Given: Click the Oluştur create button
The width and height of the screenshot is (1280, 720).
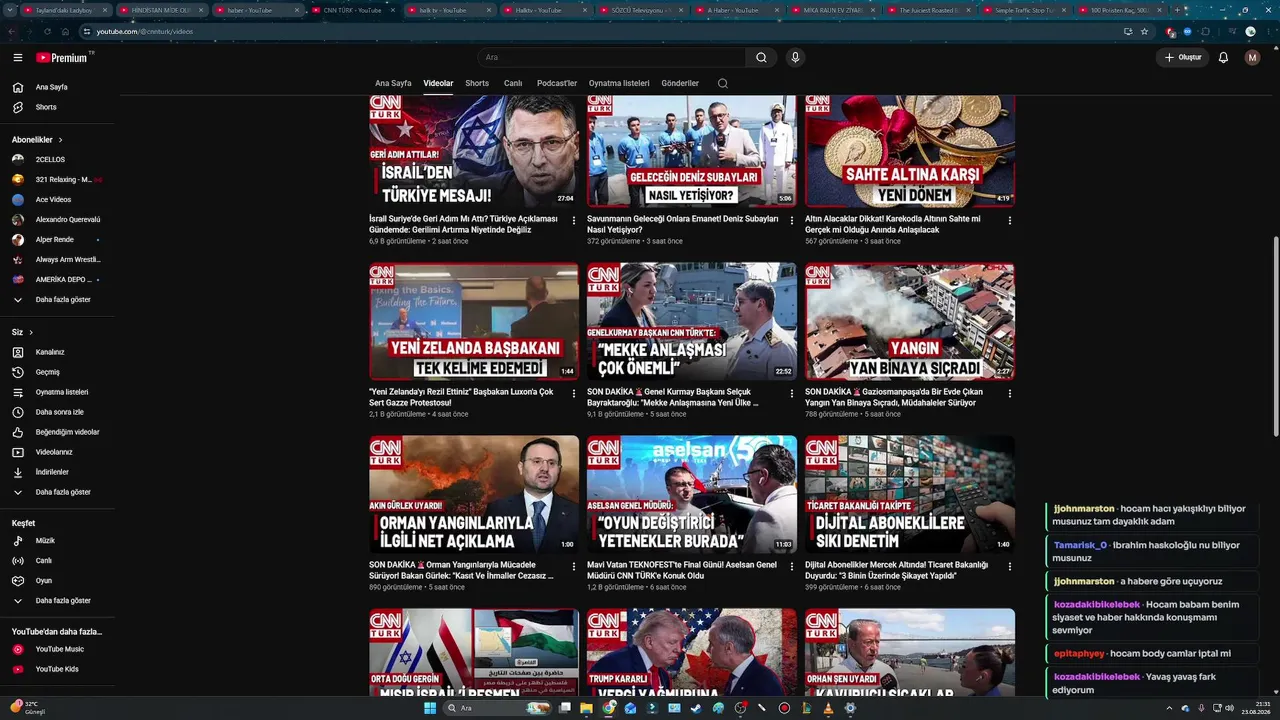Looking at the screenshot, I should (1182, 58).
